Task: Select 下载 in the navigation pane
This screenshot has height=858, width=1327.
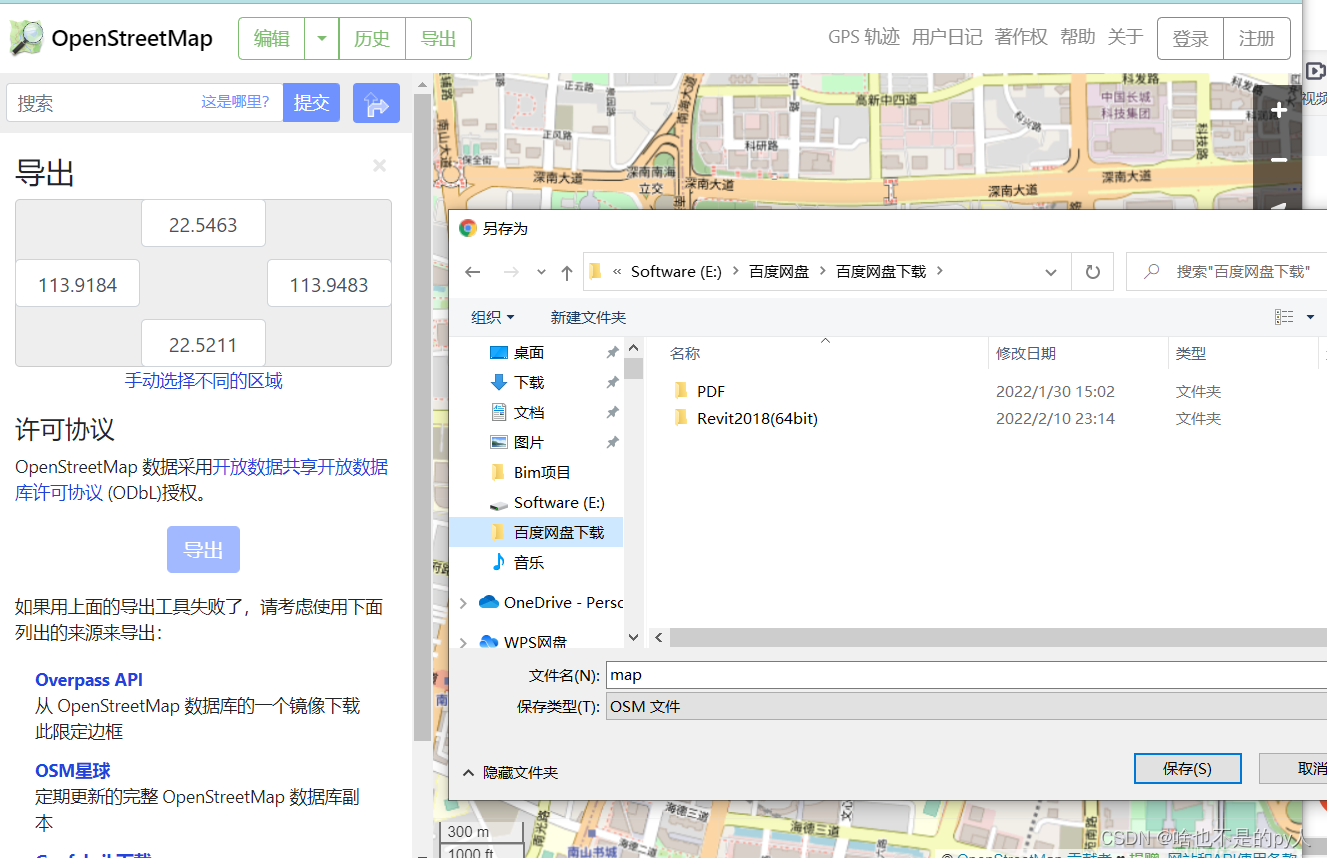Action: point(529,382)
